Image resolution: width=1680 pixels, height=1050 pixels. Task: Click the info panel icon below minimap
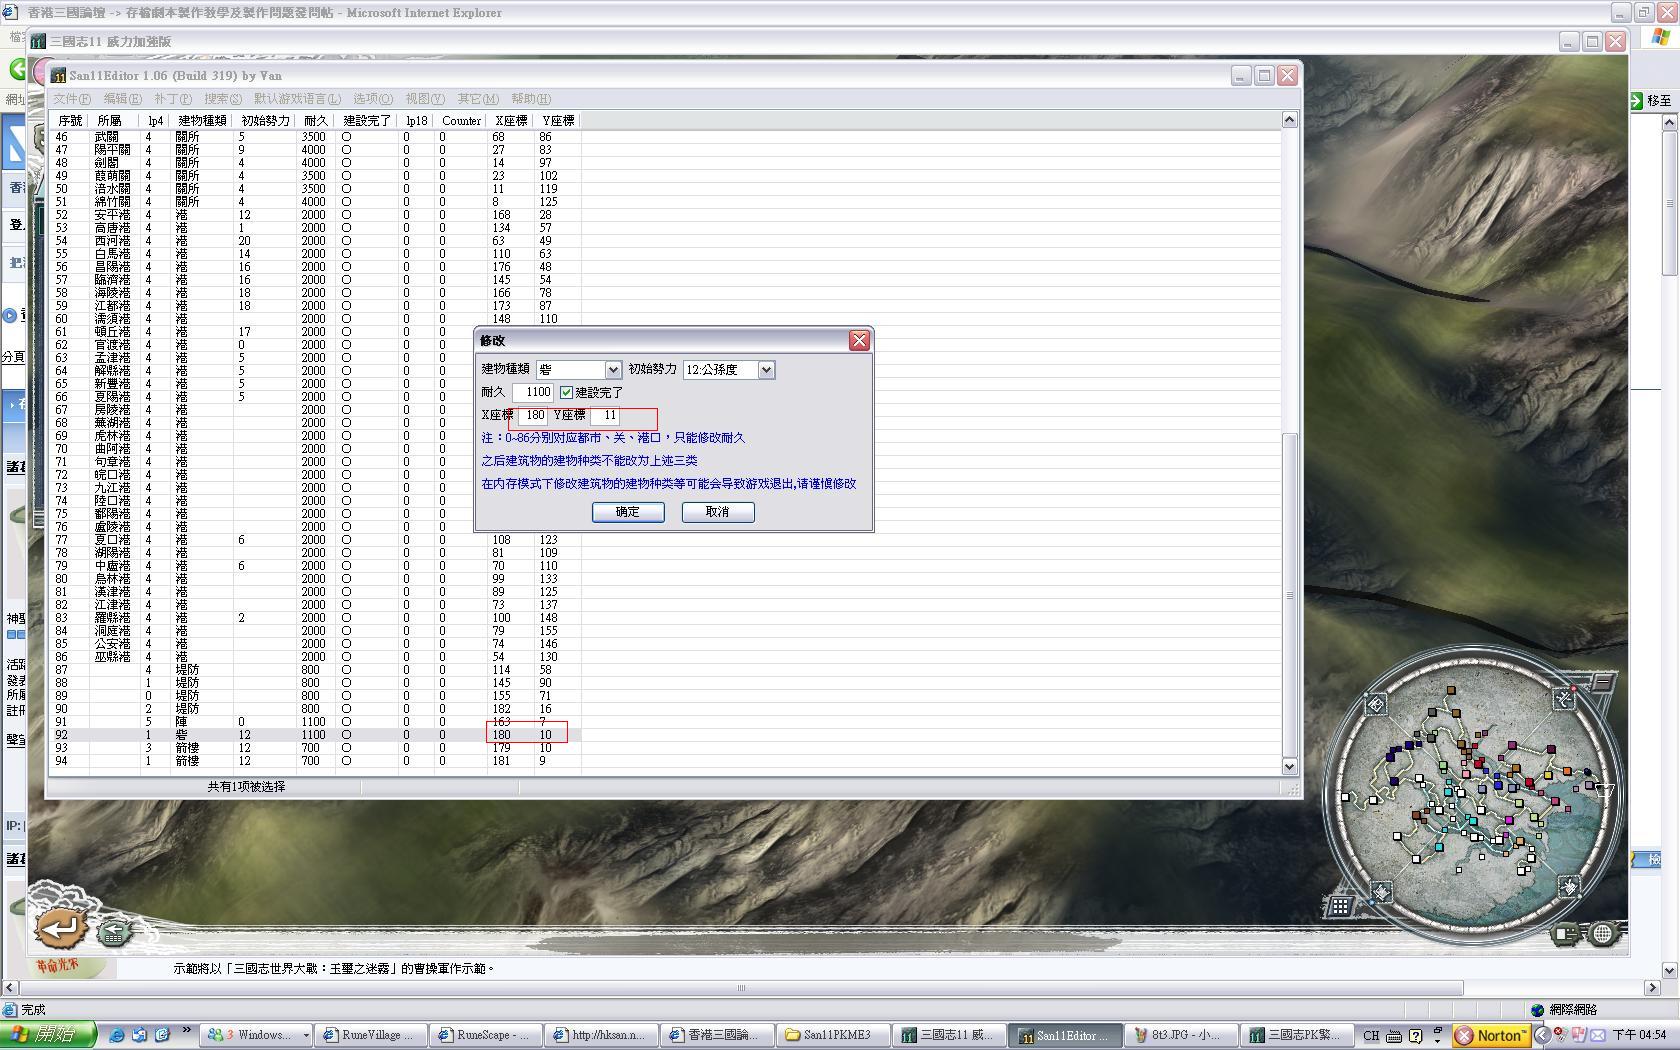coord(1566,934)
